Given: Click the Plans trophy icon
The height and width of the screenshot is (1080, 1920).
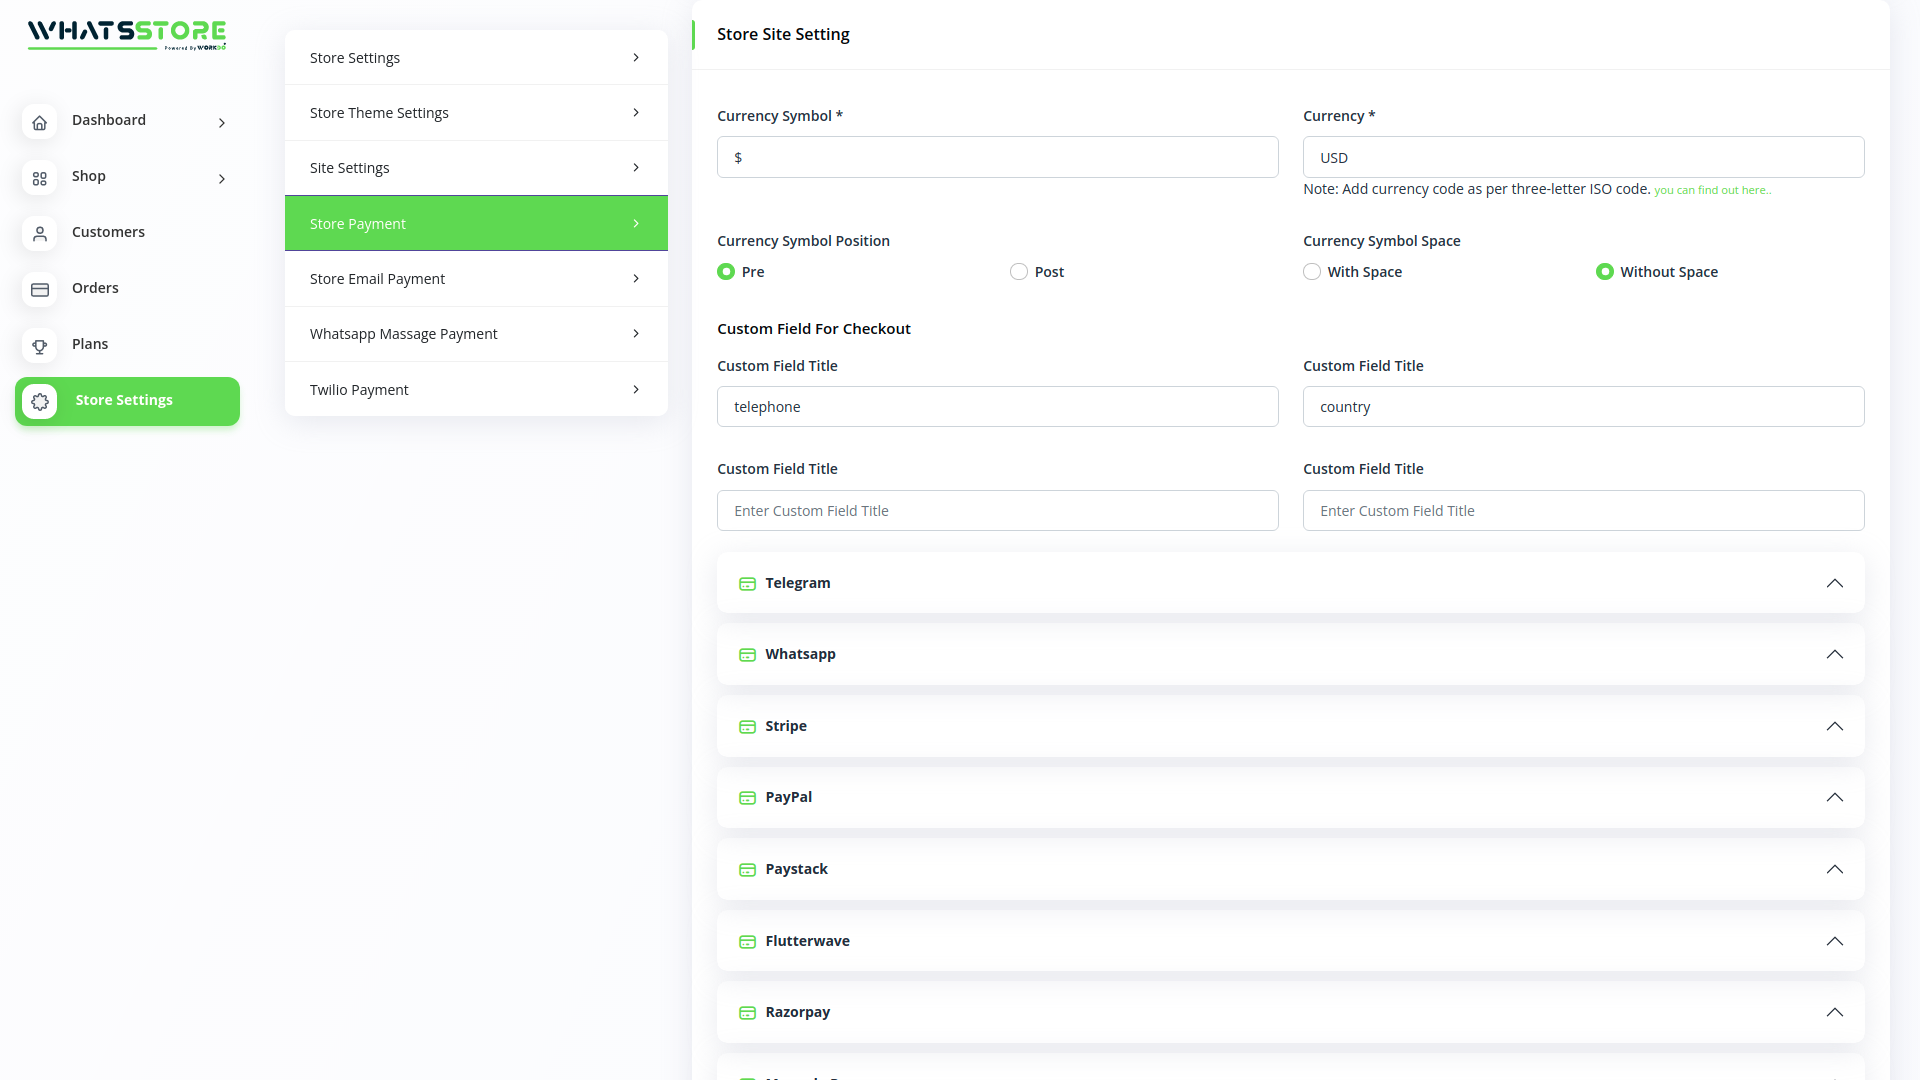Looking at the screenshot, I should tap(39, 346).
